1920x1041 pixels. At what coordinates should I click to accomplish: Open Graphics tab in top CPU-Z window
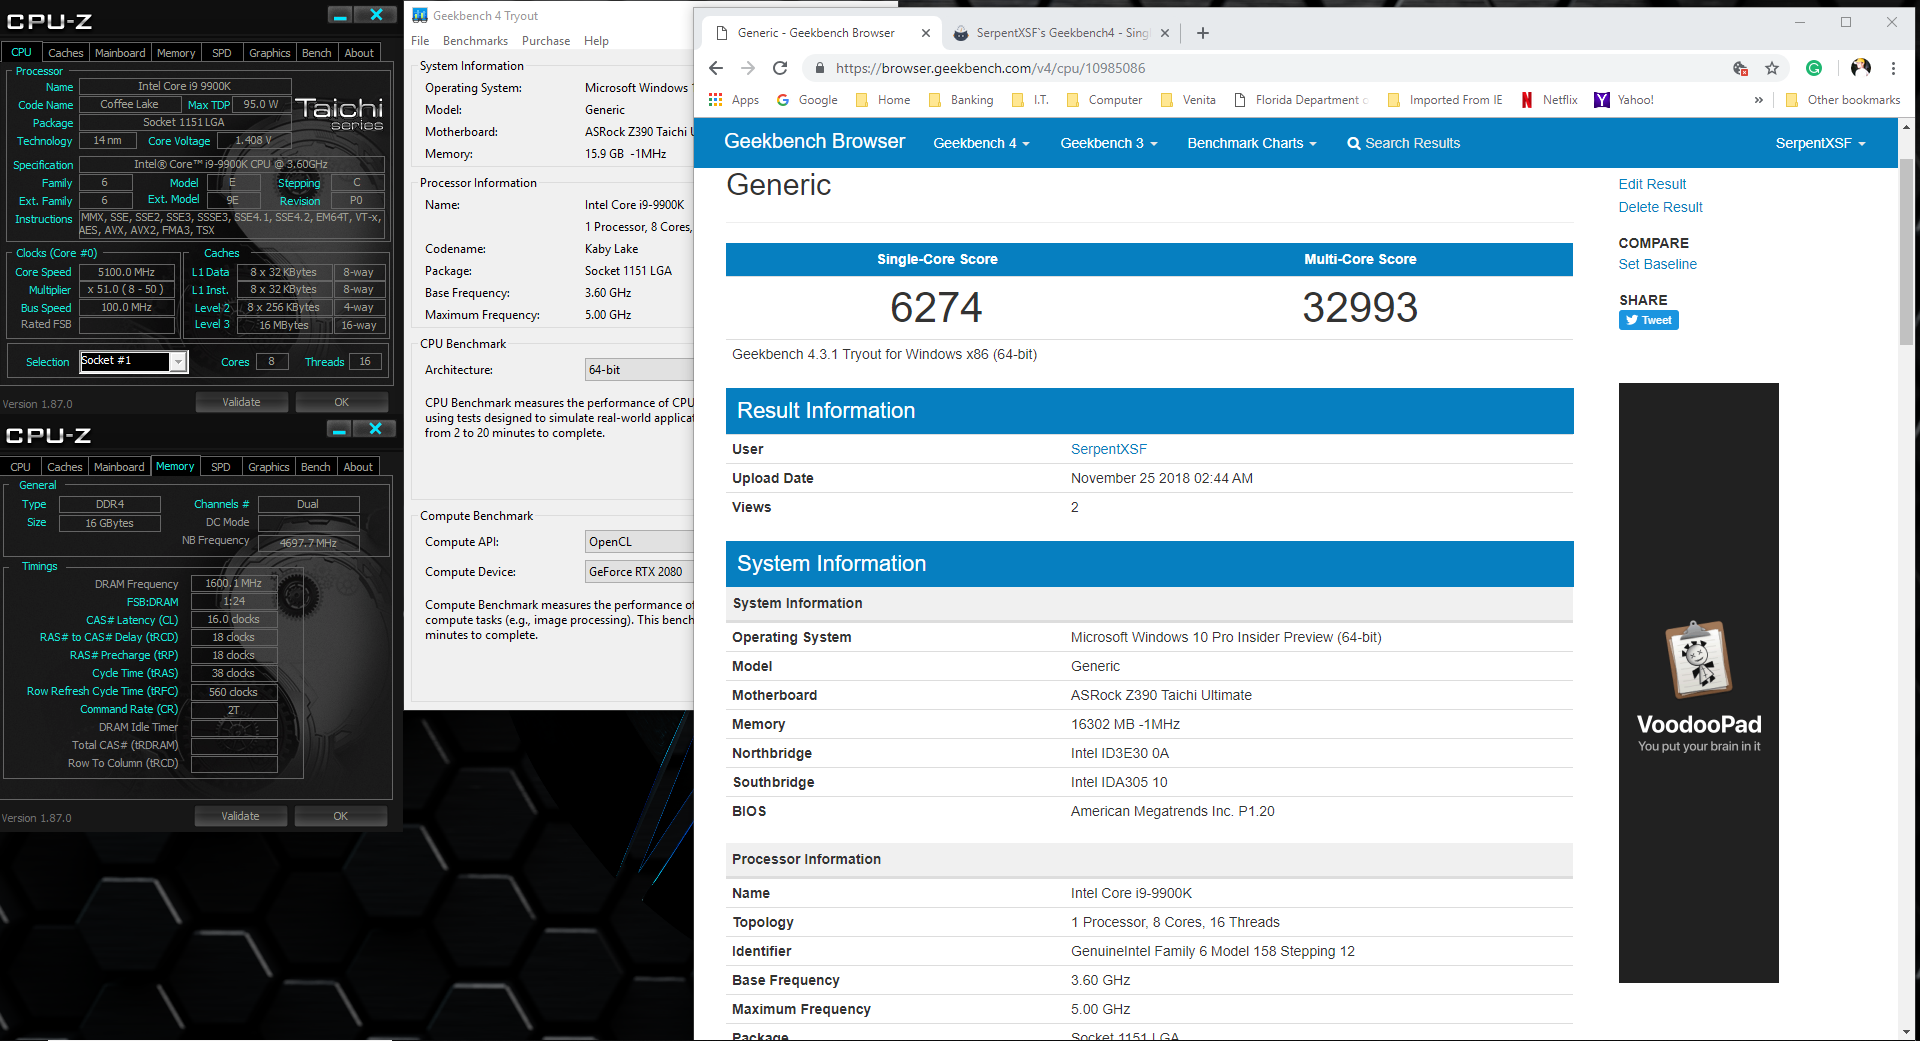[270, 53]
